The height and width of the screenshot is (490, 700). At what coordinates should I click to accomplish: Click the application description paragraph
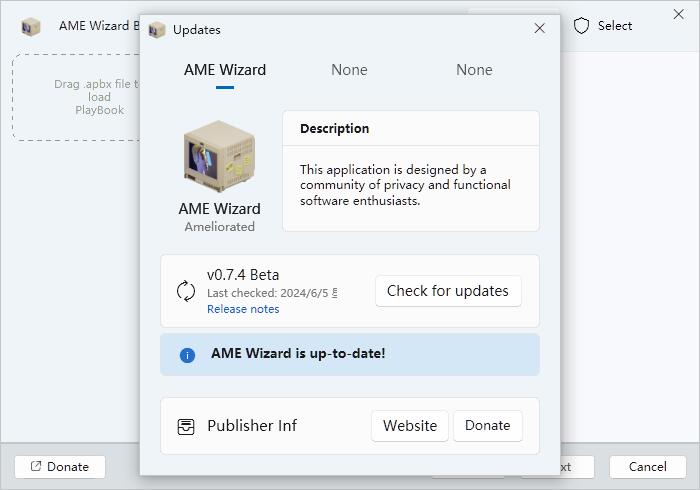(405, 185)
